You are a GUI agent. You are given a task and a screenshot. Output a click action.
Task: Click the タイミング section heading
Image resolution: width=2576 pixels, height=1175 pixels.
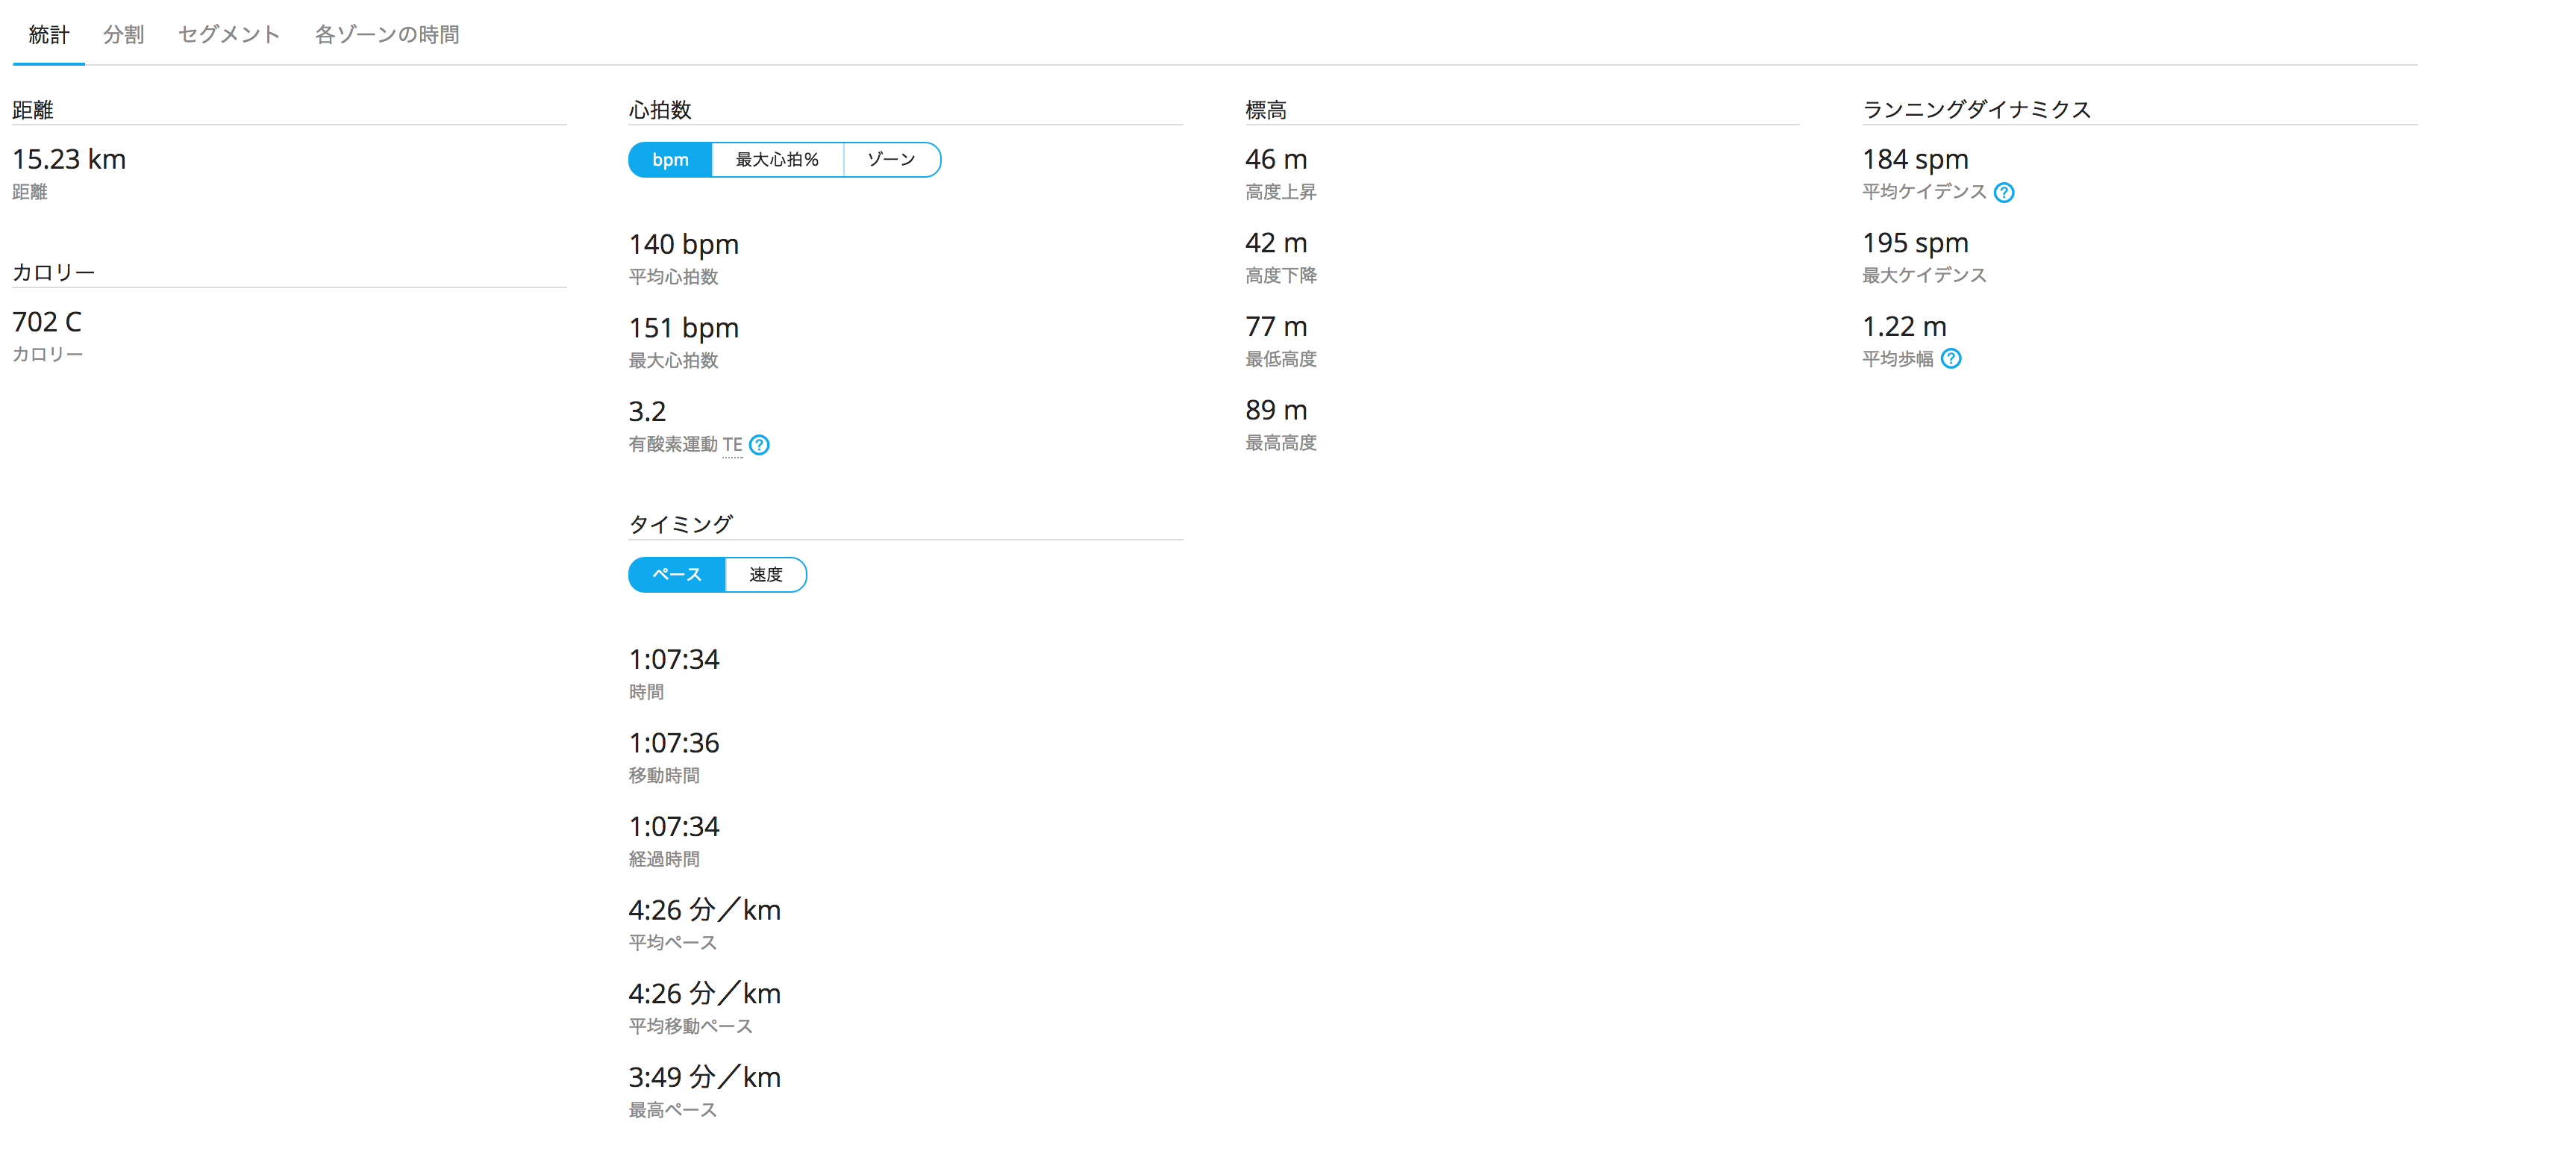point(681,525)
